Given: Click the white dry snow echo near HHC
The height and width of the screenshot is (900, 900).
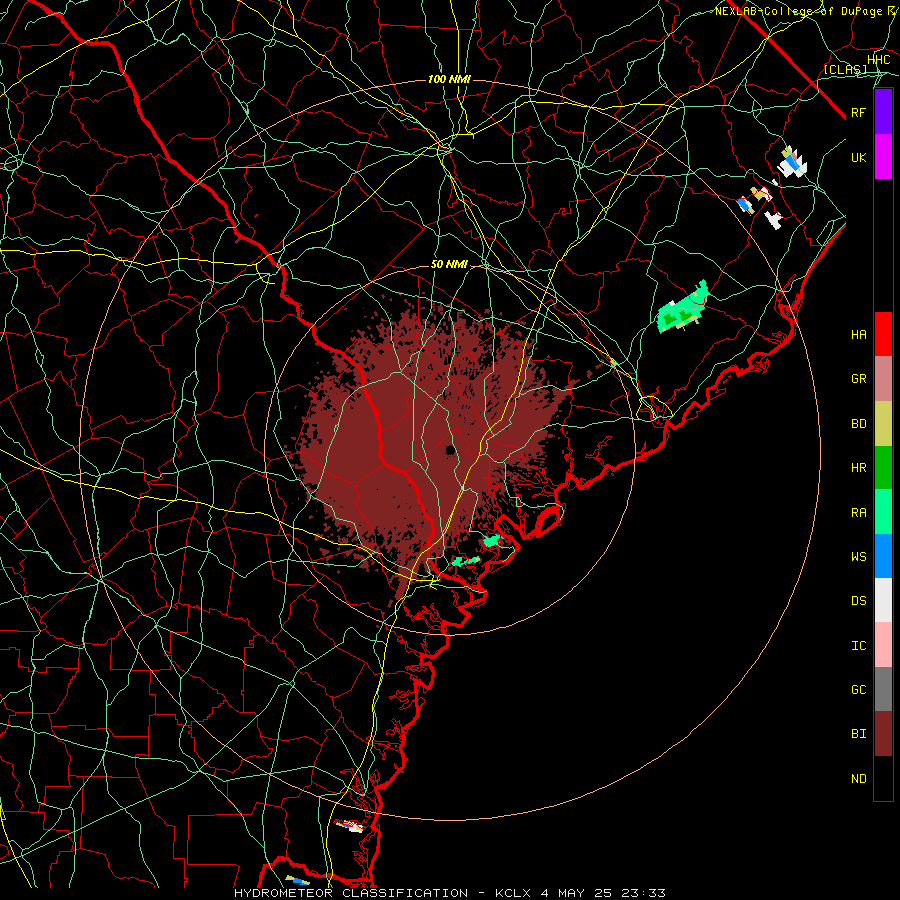Looking at the screenshot, I should tap(792, 162).
